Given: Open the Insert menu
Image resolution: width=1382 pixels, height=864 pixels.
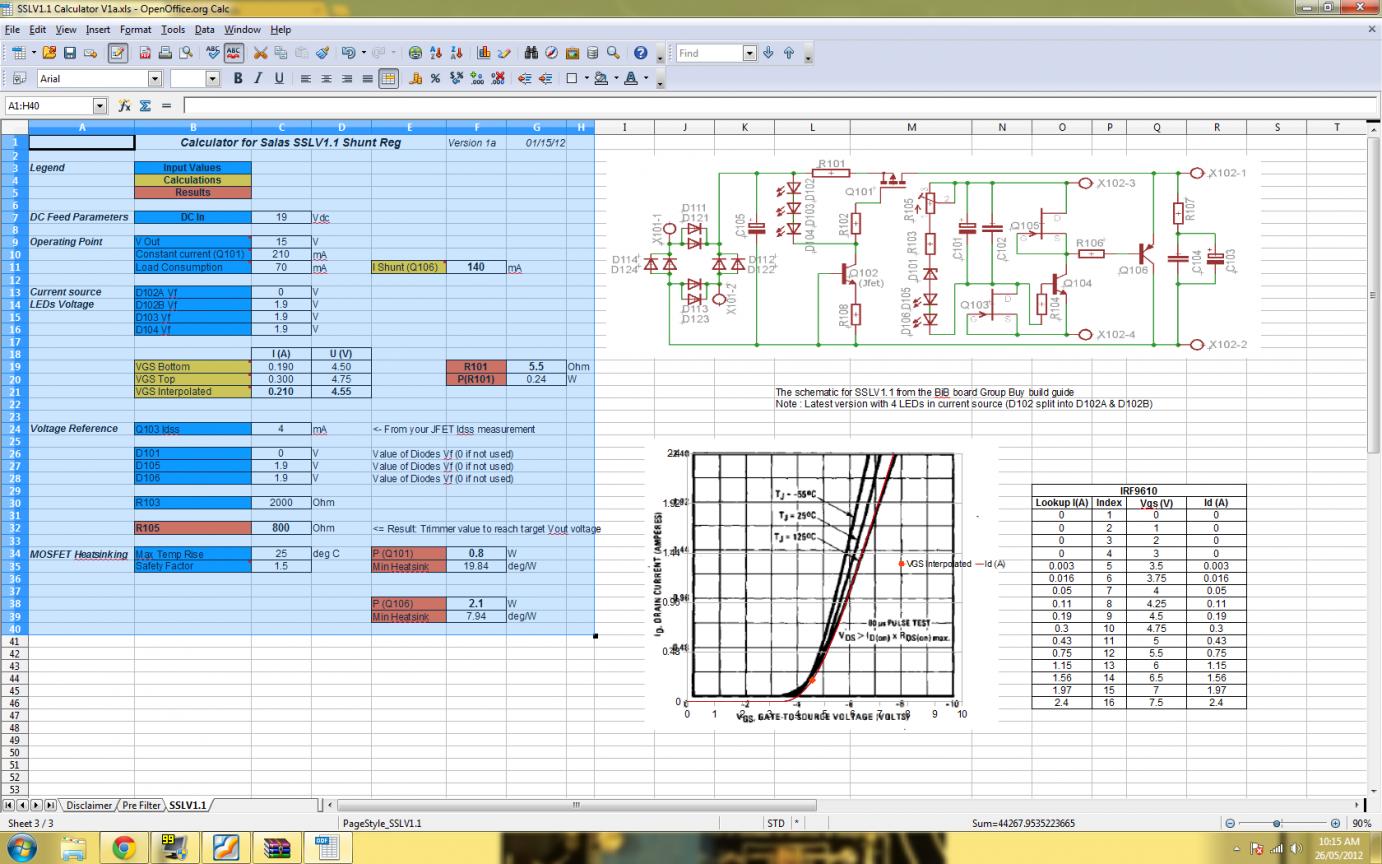Looking at the screenshot, I should pyautogui.click(x=98, y=30).
